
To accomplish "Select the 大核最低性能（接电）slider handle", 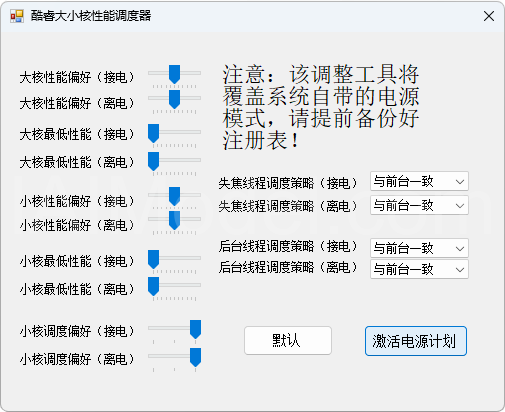I will click(x=153, y=133).
